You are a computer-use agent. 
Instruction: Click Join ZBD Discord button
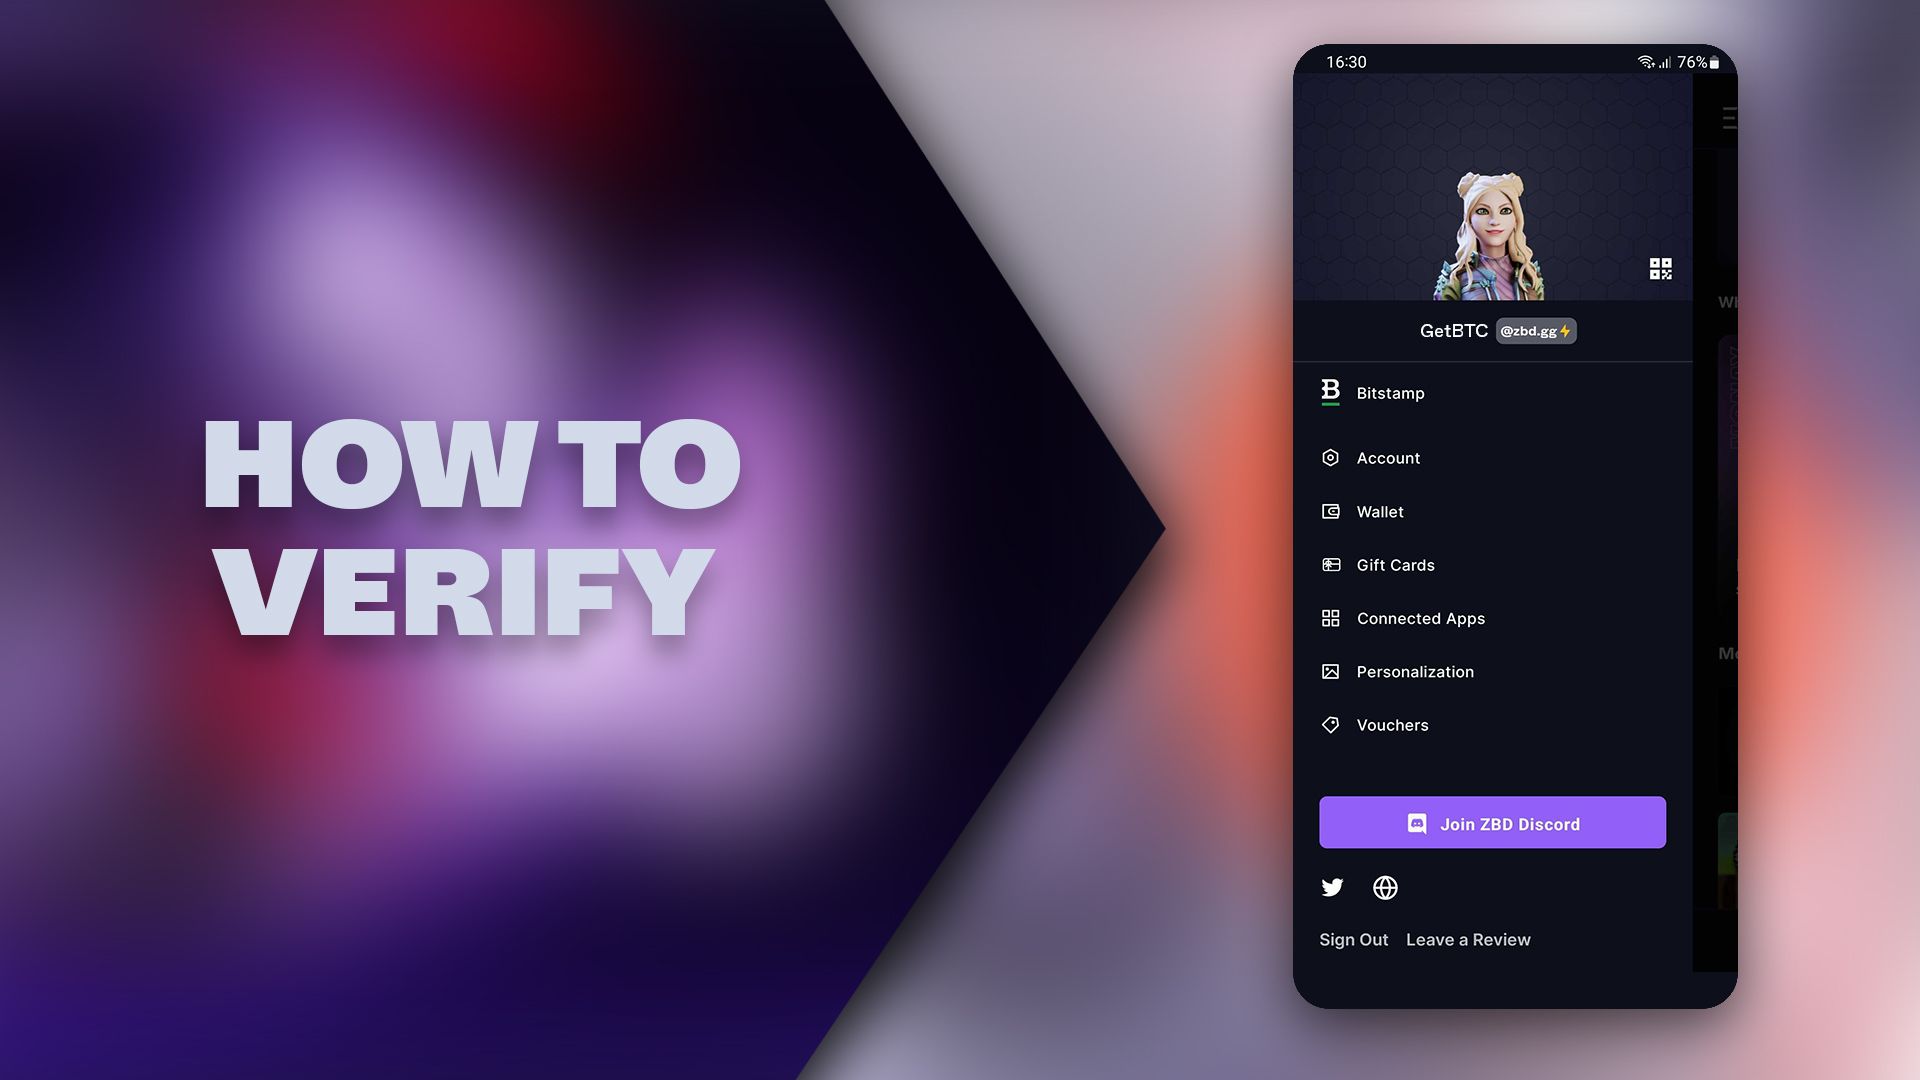1493,822
